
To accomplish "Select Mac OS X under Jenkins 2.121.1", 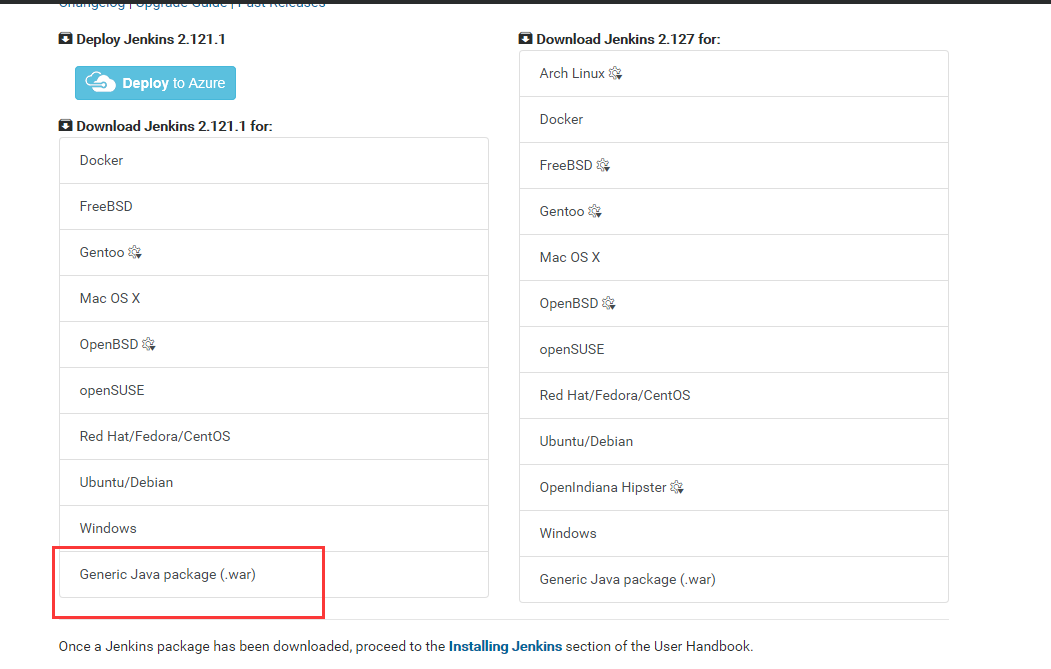I will coord(273,298).
